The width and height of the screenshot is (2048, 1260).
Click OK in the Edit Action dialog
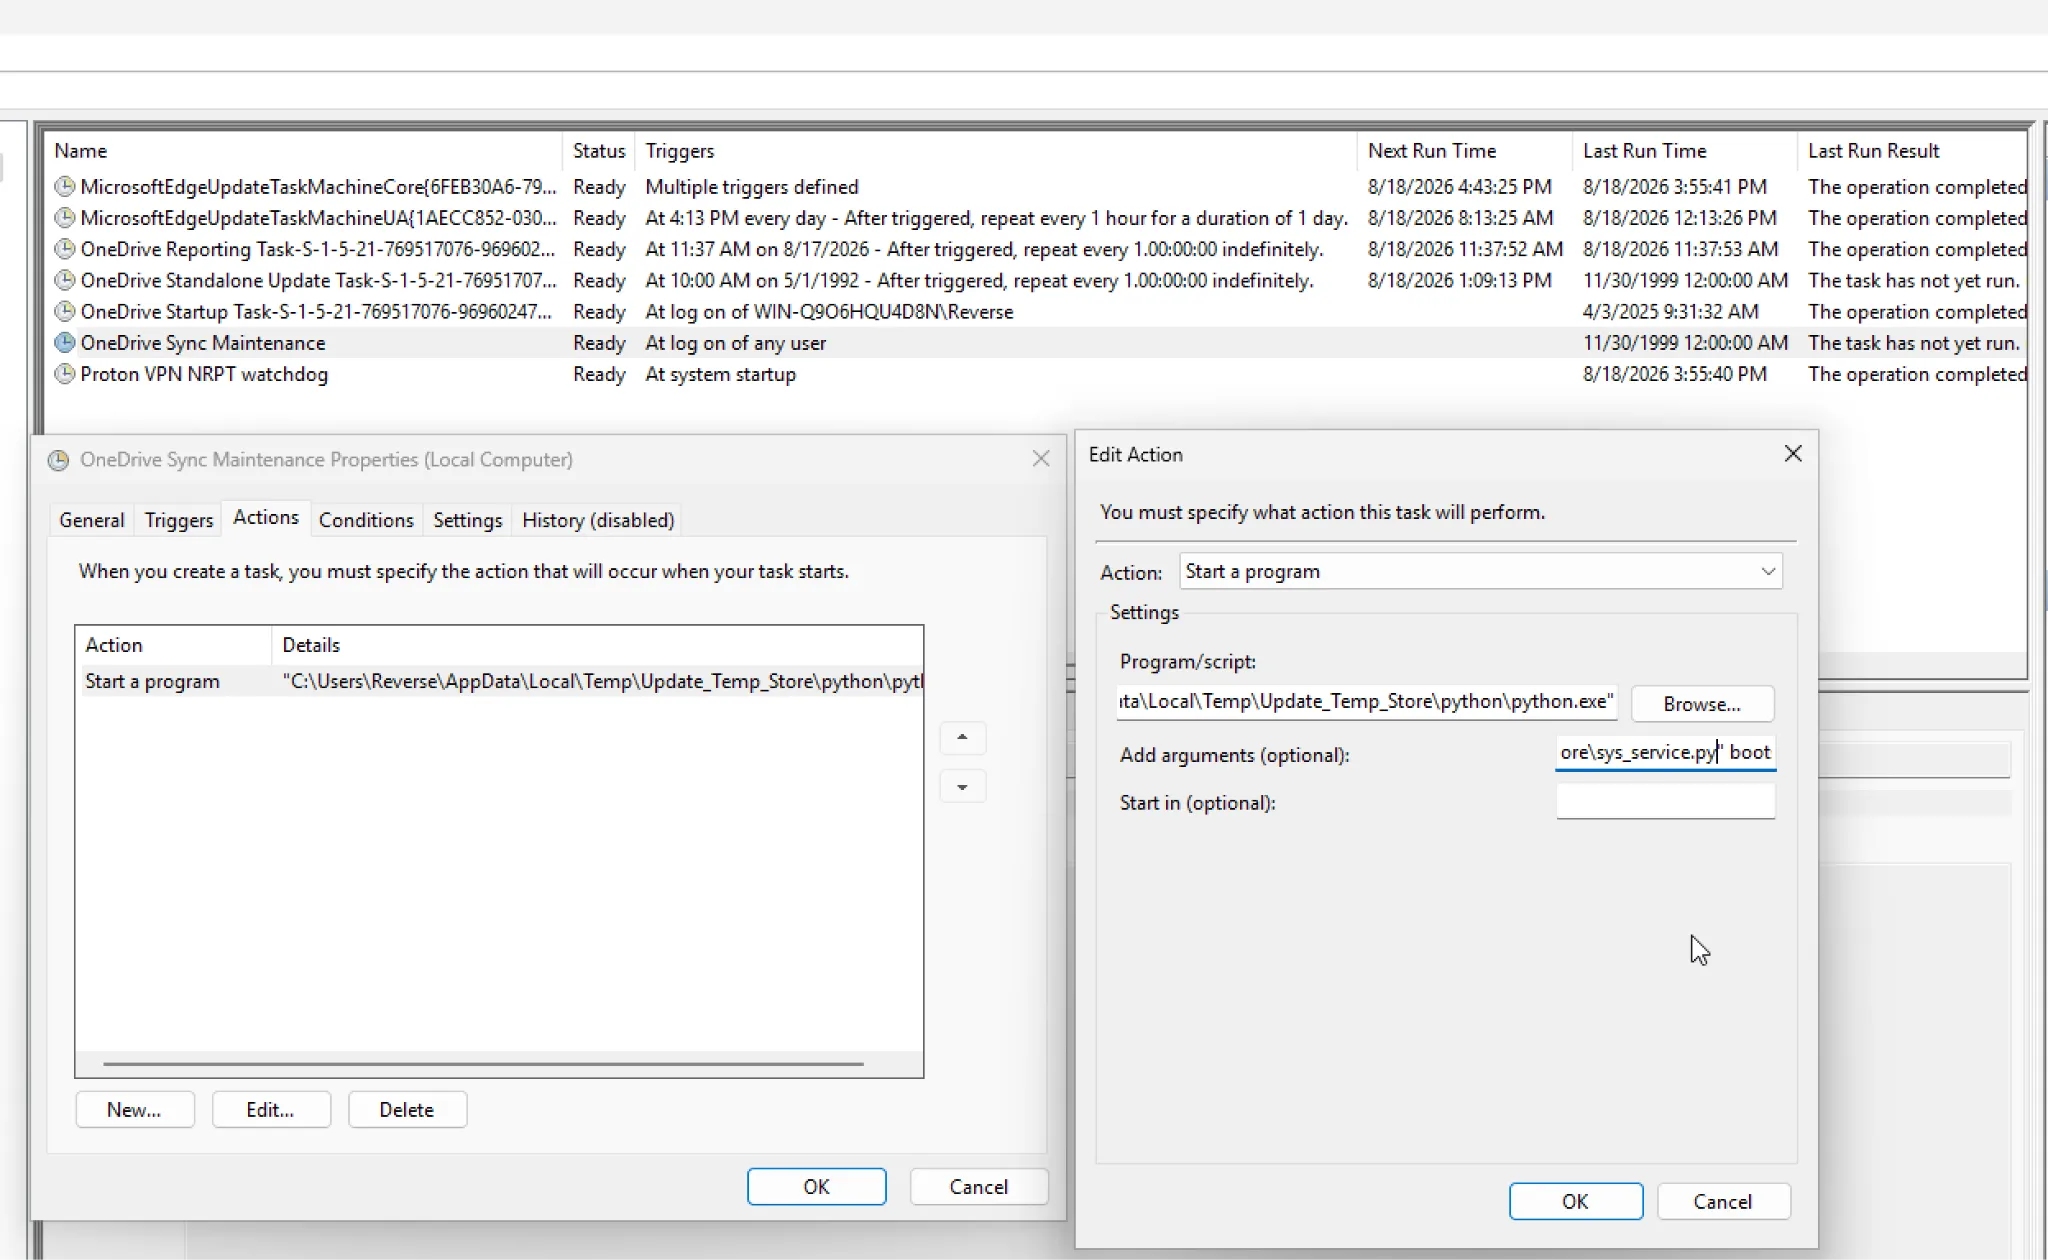1575,1201
